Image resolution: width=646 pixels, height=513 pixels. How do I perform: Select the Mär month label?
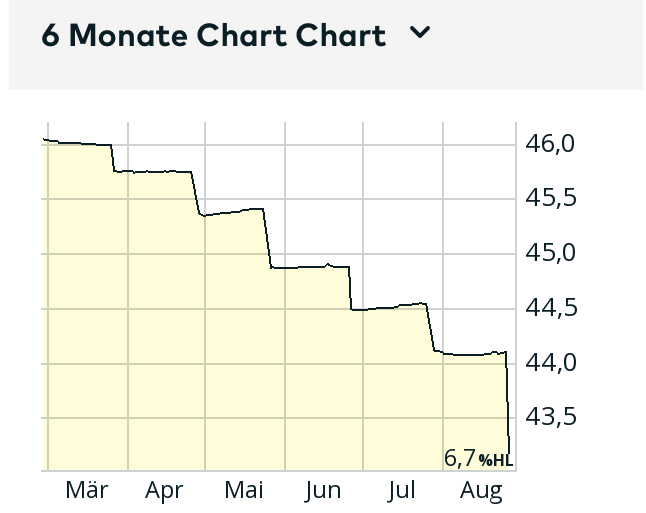[x=86, y=490]
